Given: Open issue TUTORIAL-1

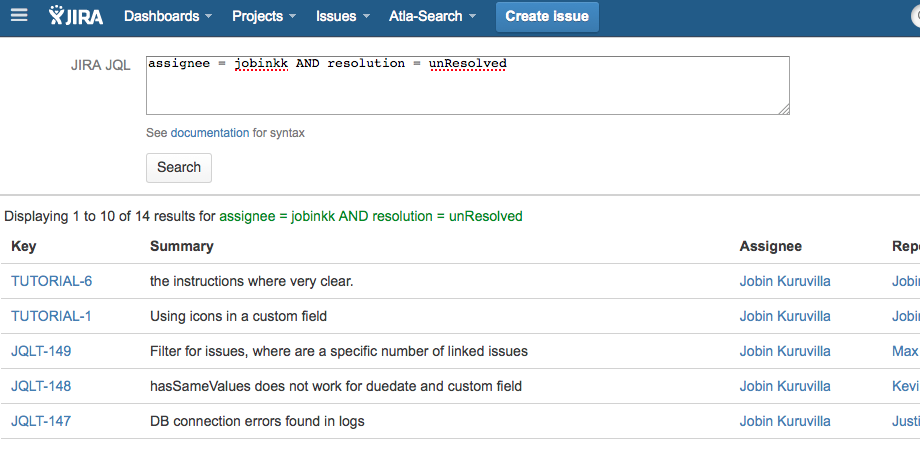Looking at the screenshot, I should pyautogui.click(x=51, y=316).
